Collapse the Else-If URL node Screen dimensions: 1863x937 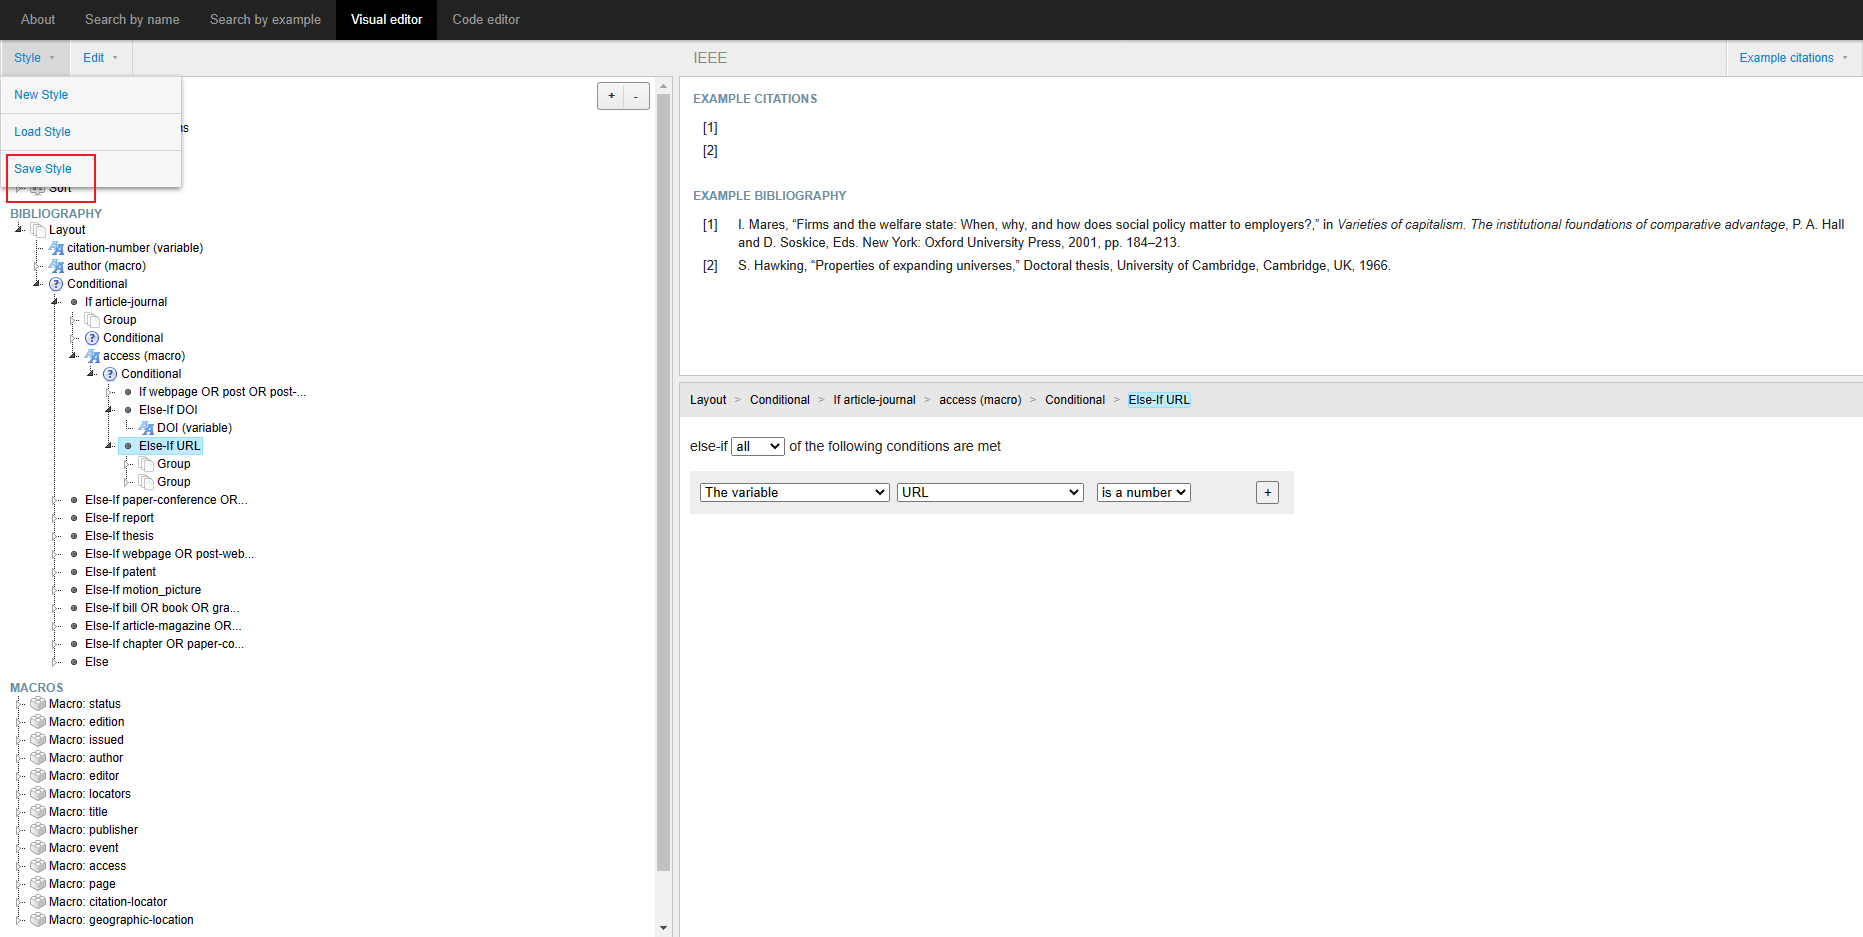109,446
